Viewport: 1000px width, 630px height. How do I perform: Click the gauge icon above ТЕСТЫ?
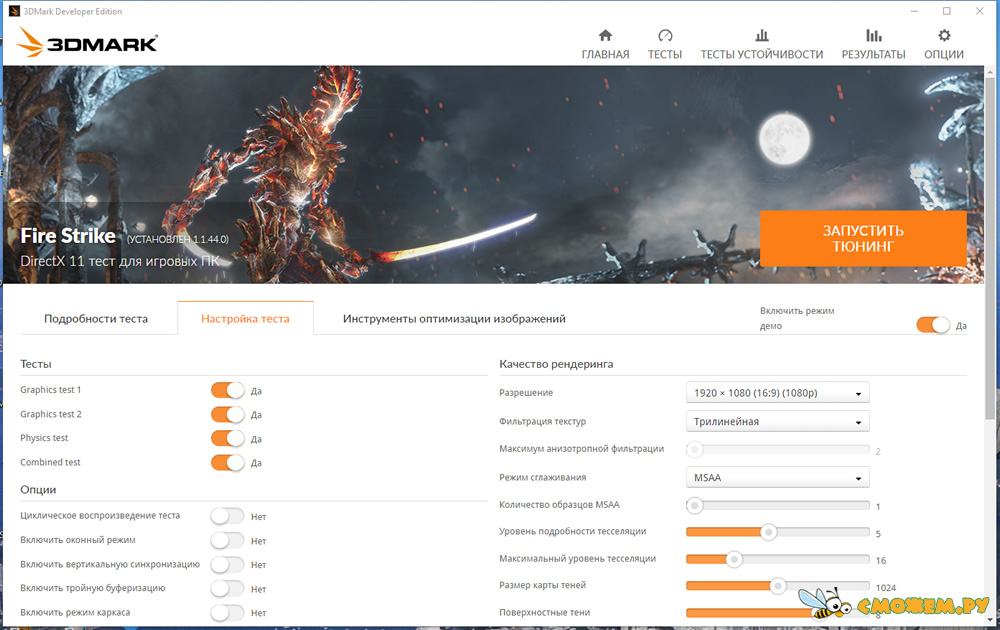665,35
